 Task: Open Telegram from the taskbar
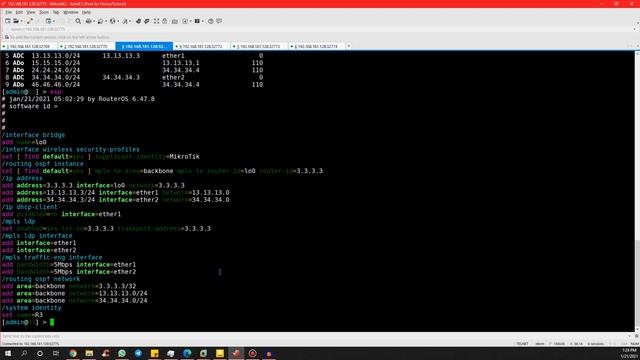tap(138, 353)
